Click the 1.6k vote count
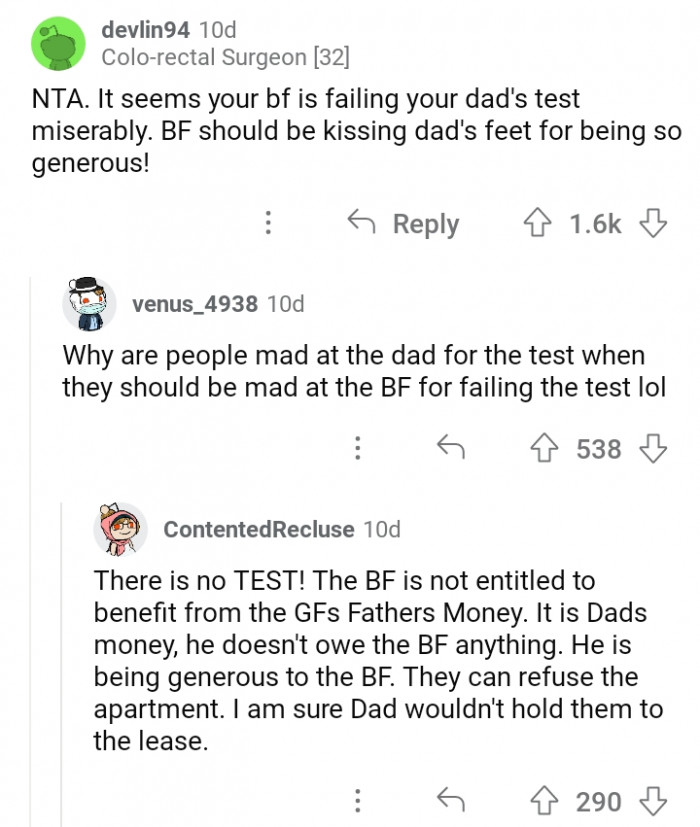This screenshot has height=827, width=700. 596,224
